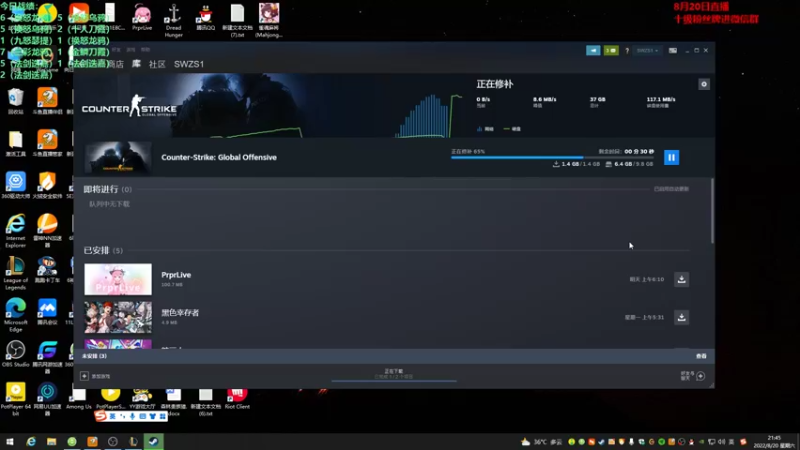Toggle the network graph legend
Viewport: 800px width, 450px height.
(485, 129)
